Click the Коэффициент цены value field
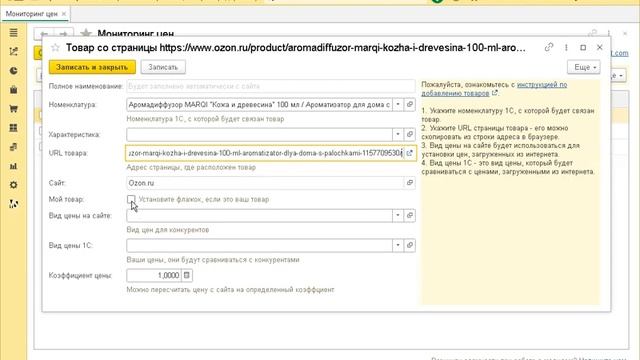 point(154,276)
